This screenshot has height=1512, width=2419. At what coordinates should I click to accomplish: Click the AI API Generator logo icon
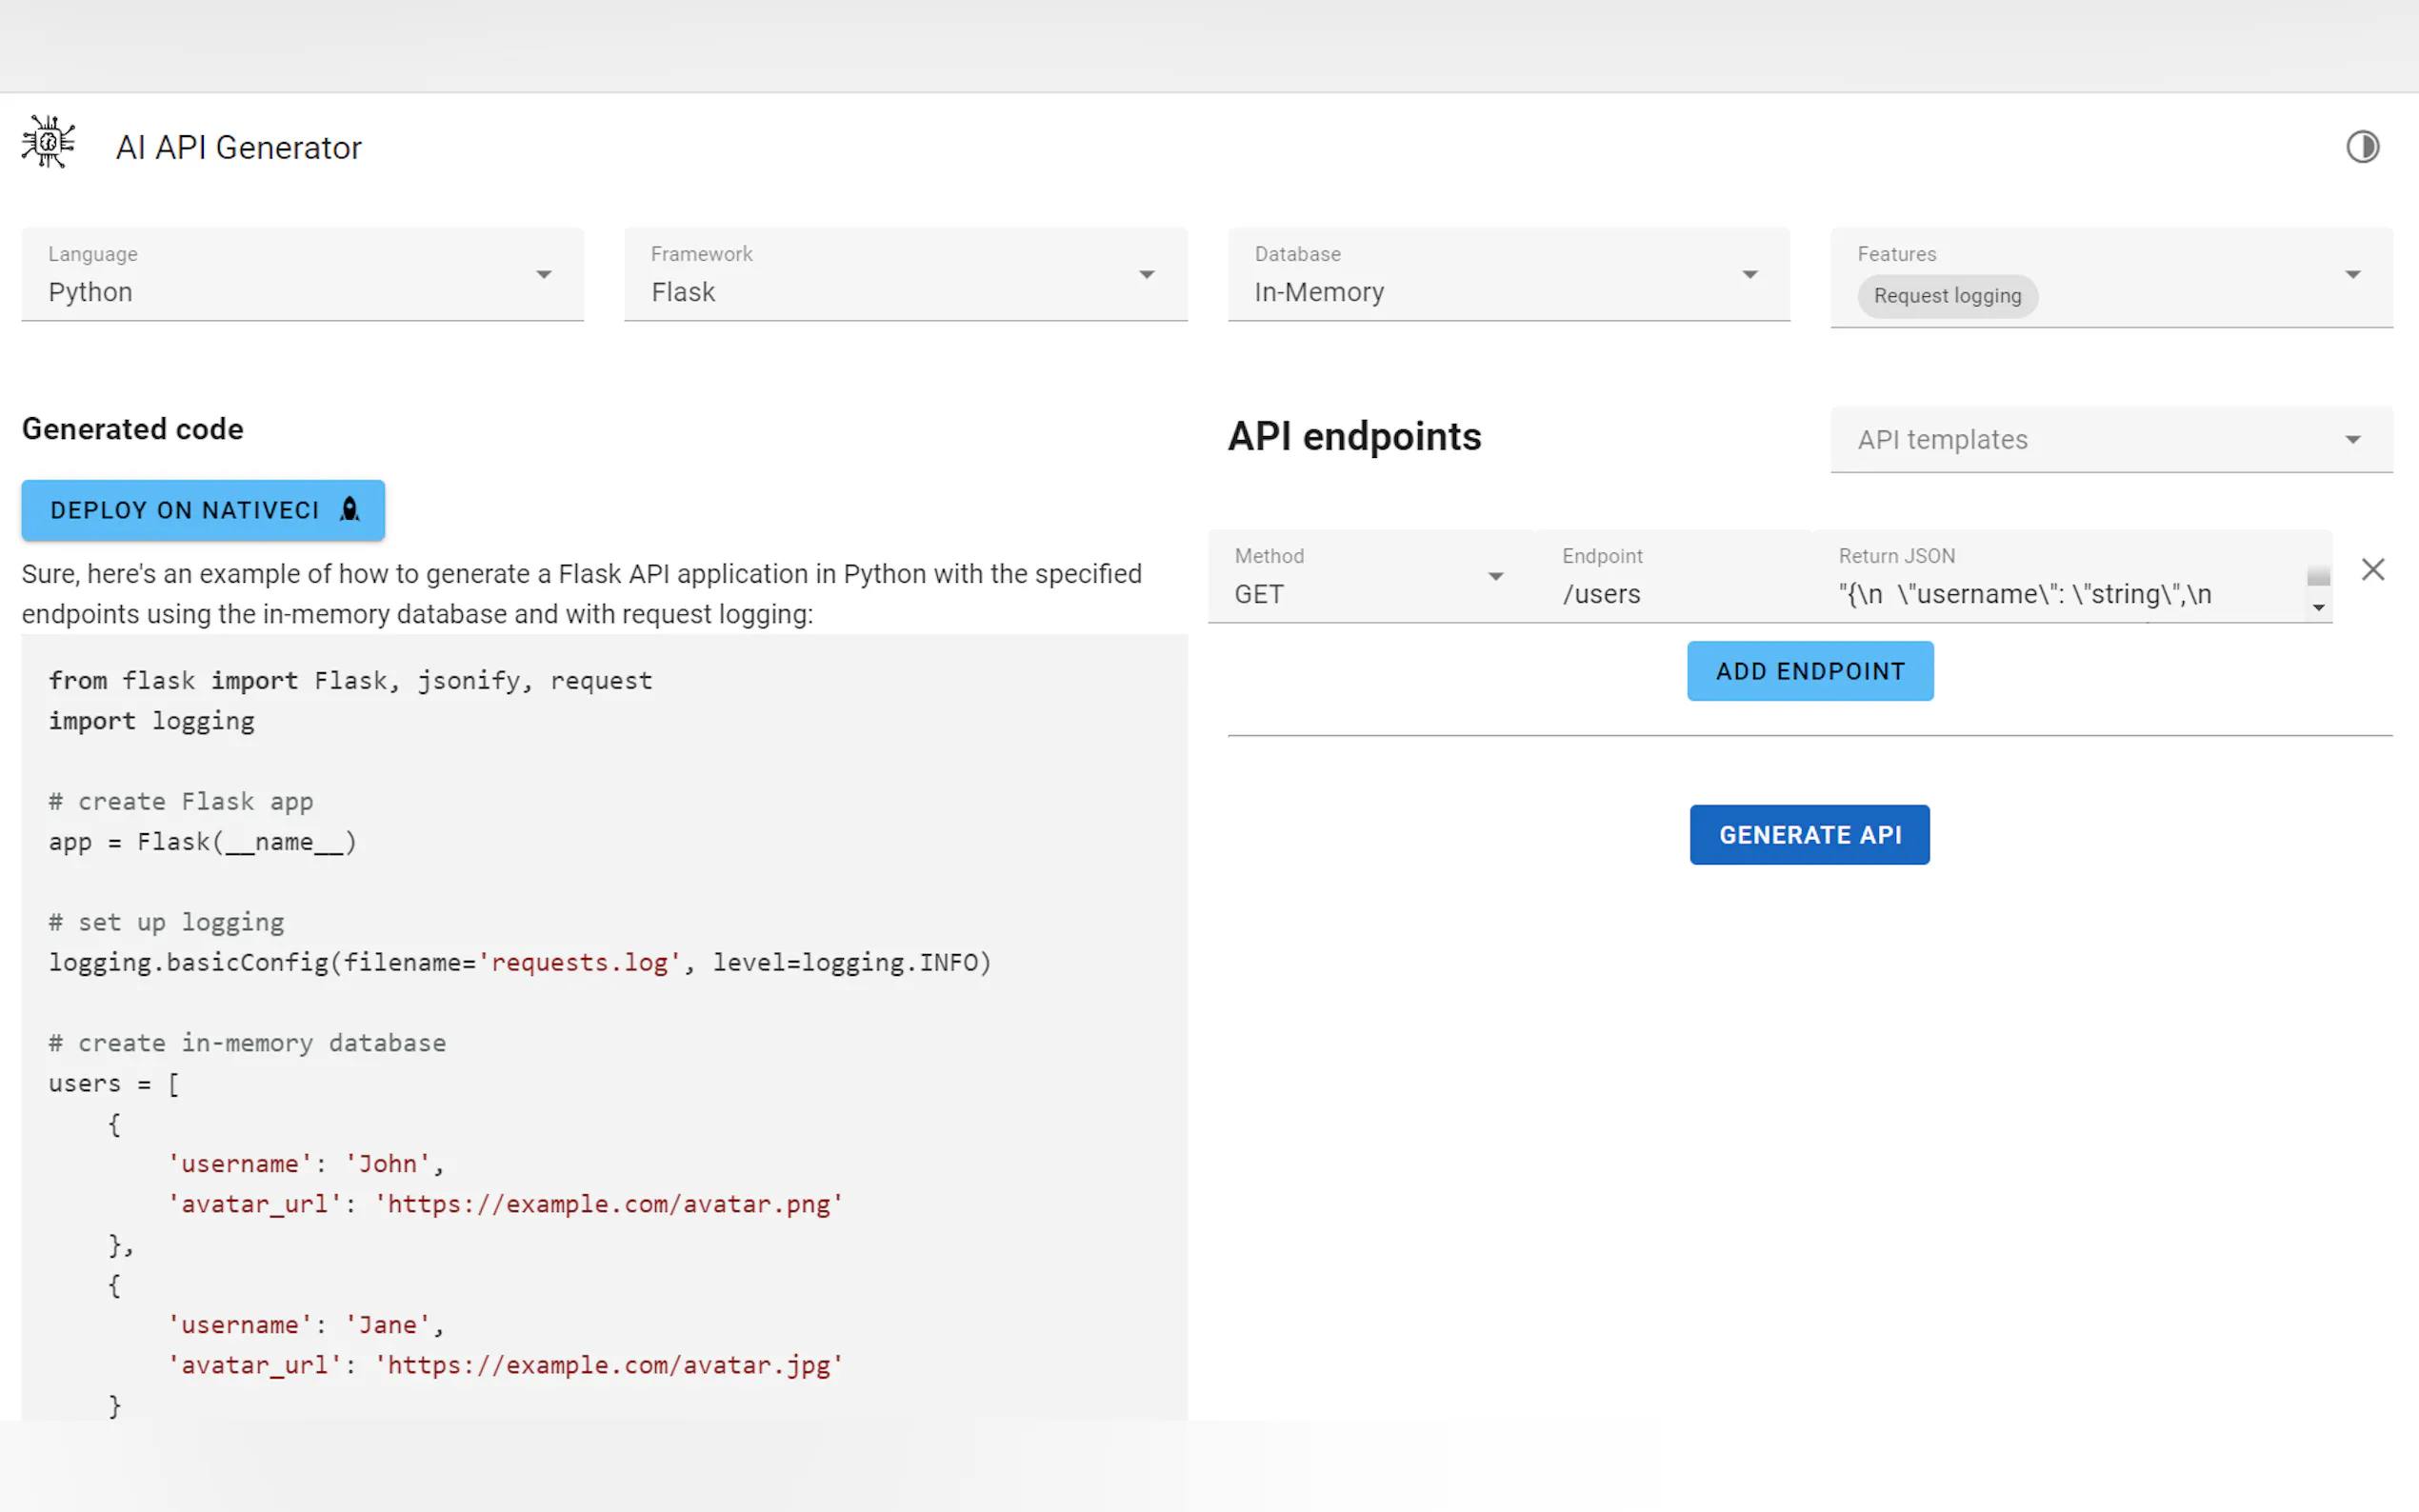(x=48, y=142)
